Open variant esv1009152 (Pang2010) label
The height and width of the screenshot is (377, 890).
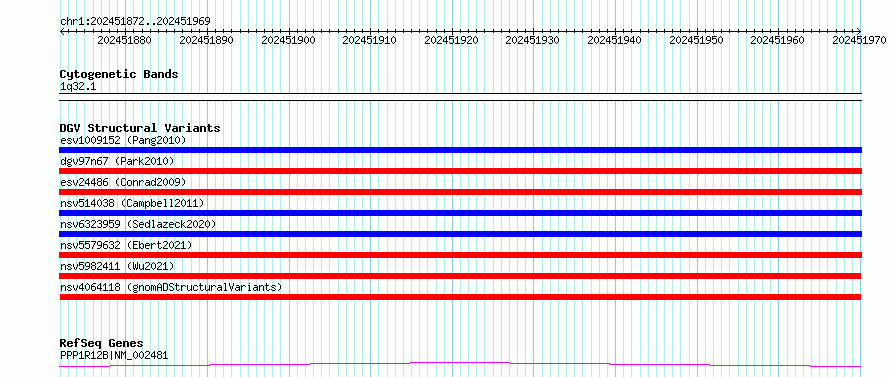tap(123, 140)
